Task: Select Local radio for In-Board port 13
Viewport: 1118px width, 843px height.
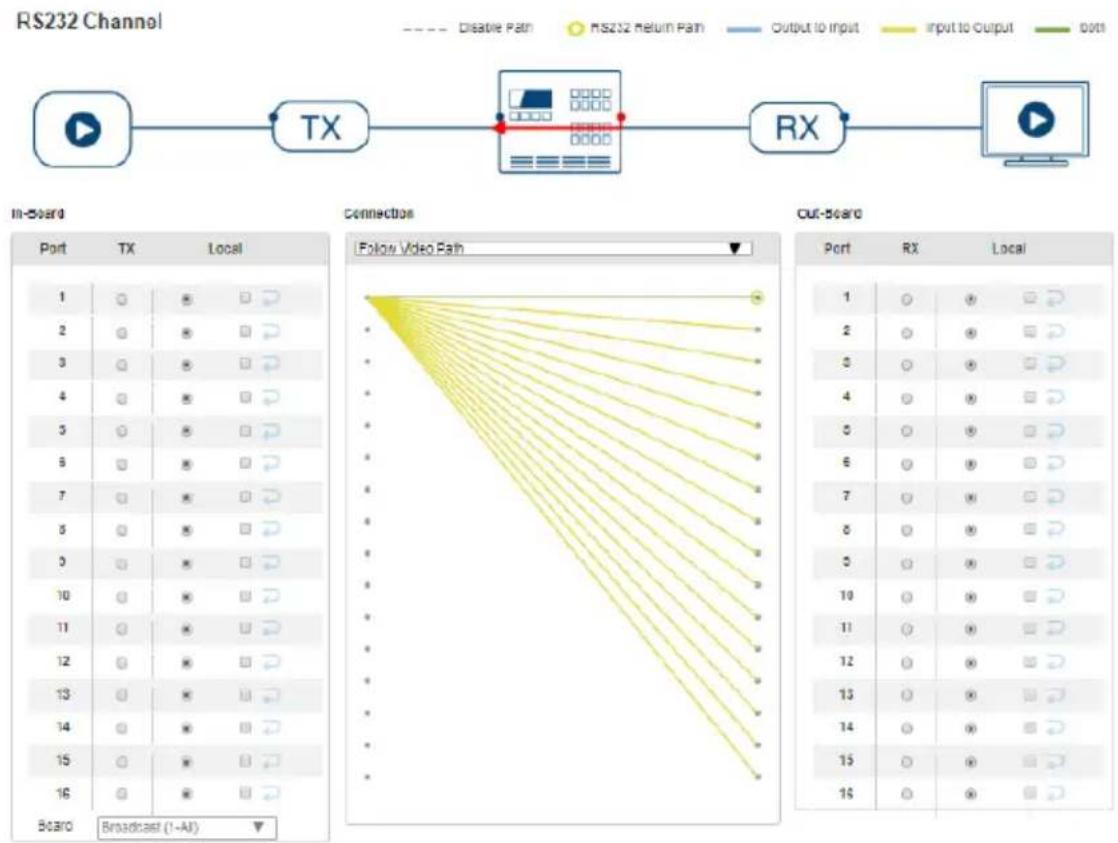Action: tap(186, 695)
